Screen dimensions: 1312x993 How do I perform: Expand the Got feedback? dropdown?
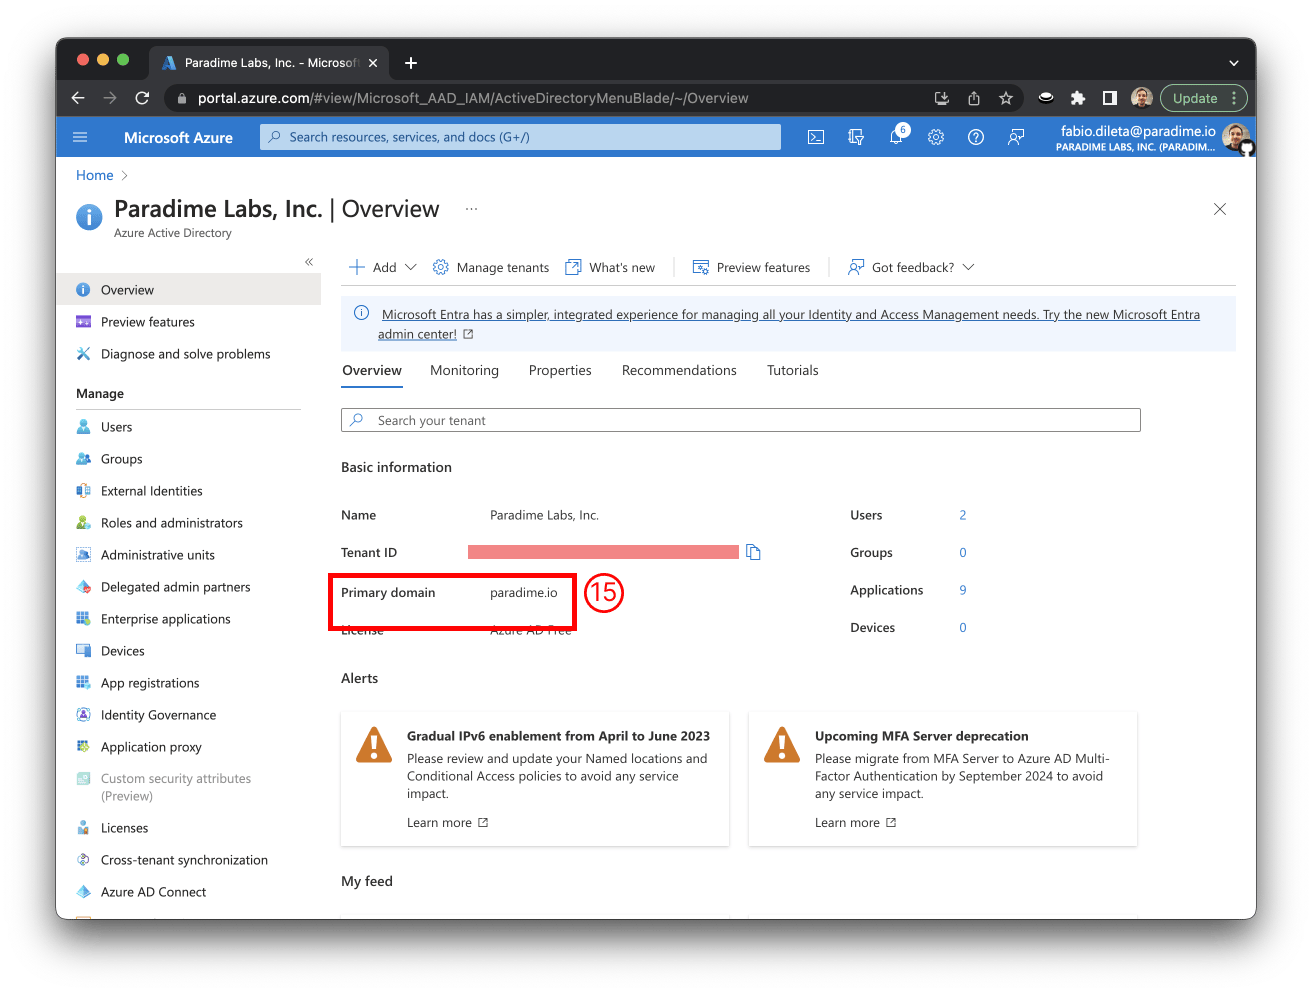click(911, 267)
